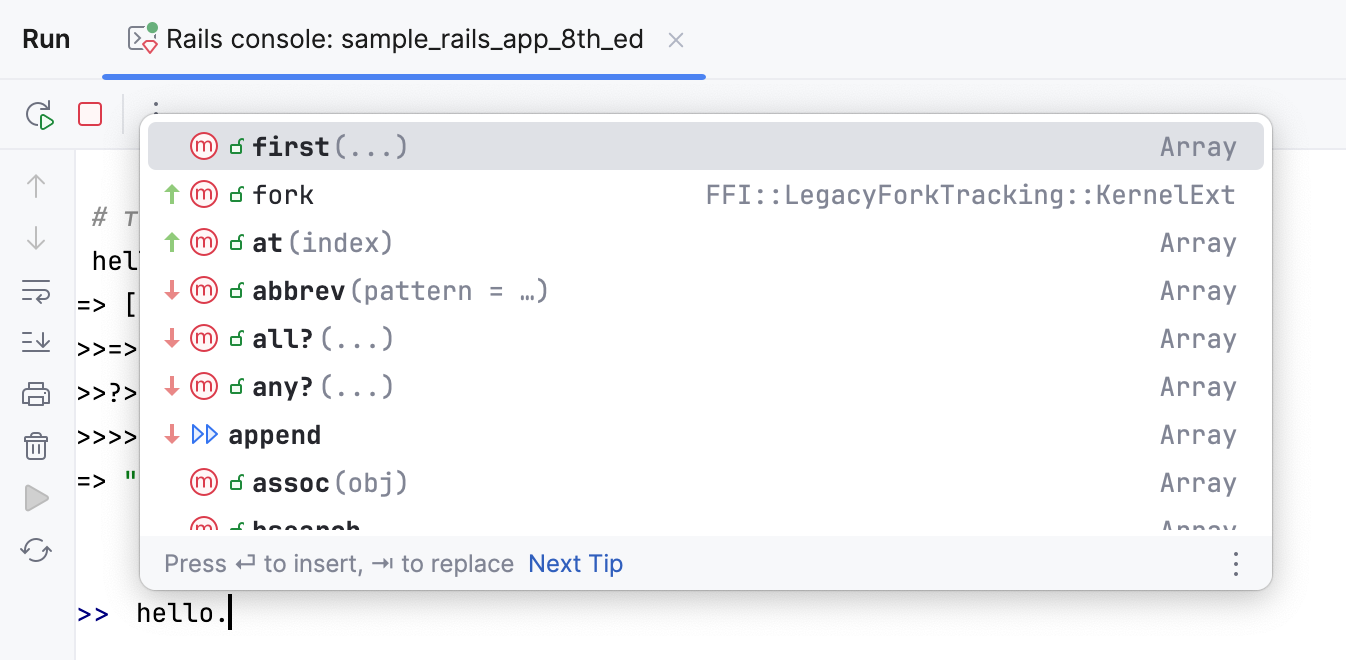Open the completion popup kebab menu
The height and width of the screenshot is (660, 1346).
[x=1236, y=564]
